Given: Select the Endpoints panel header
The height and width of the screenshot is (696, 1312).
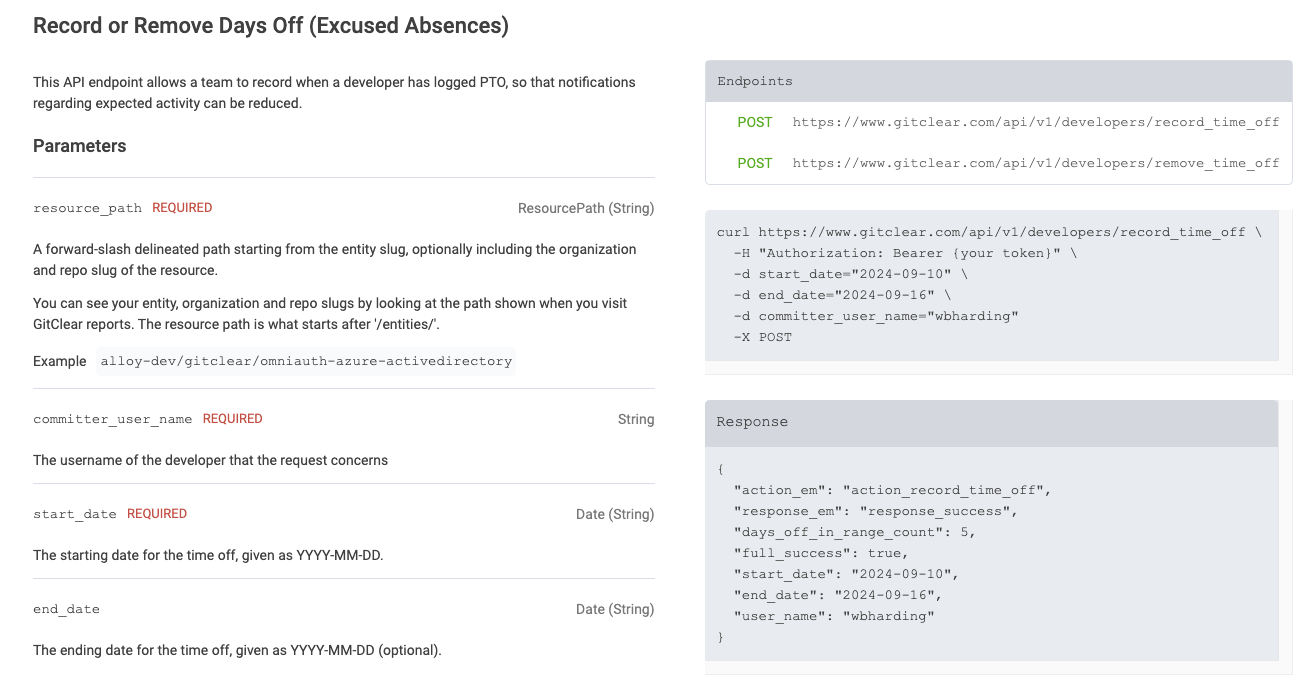Looking at the screenshot, I should [x=998, y=81].
